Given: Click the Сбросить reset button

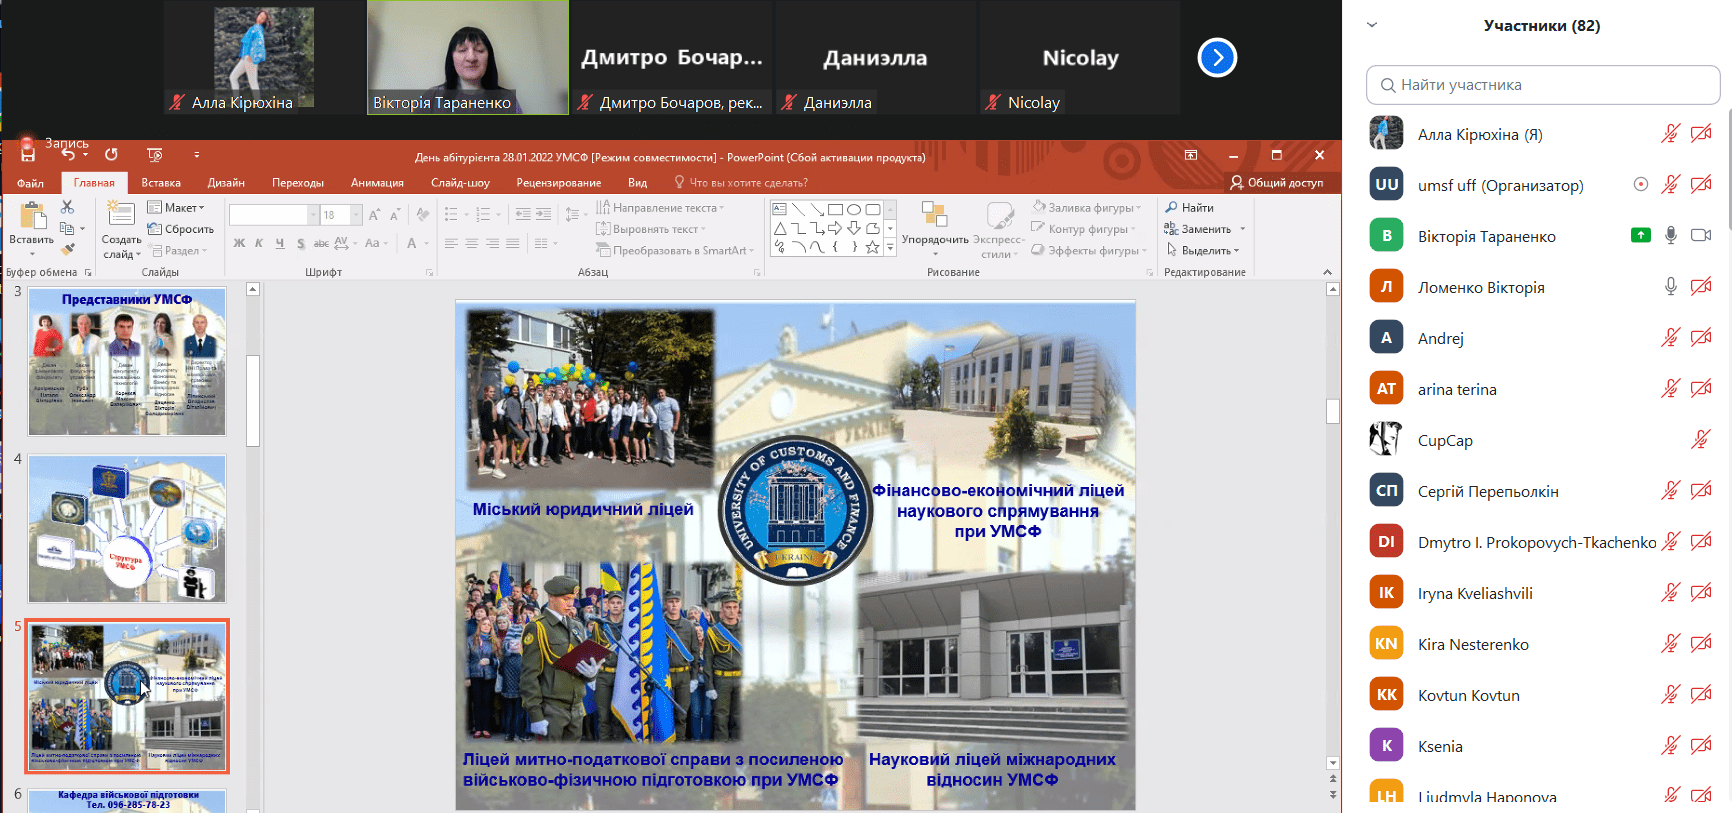Looking at the screenshot, I should tap(181, 229).
